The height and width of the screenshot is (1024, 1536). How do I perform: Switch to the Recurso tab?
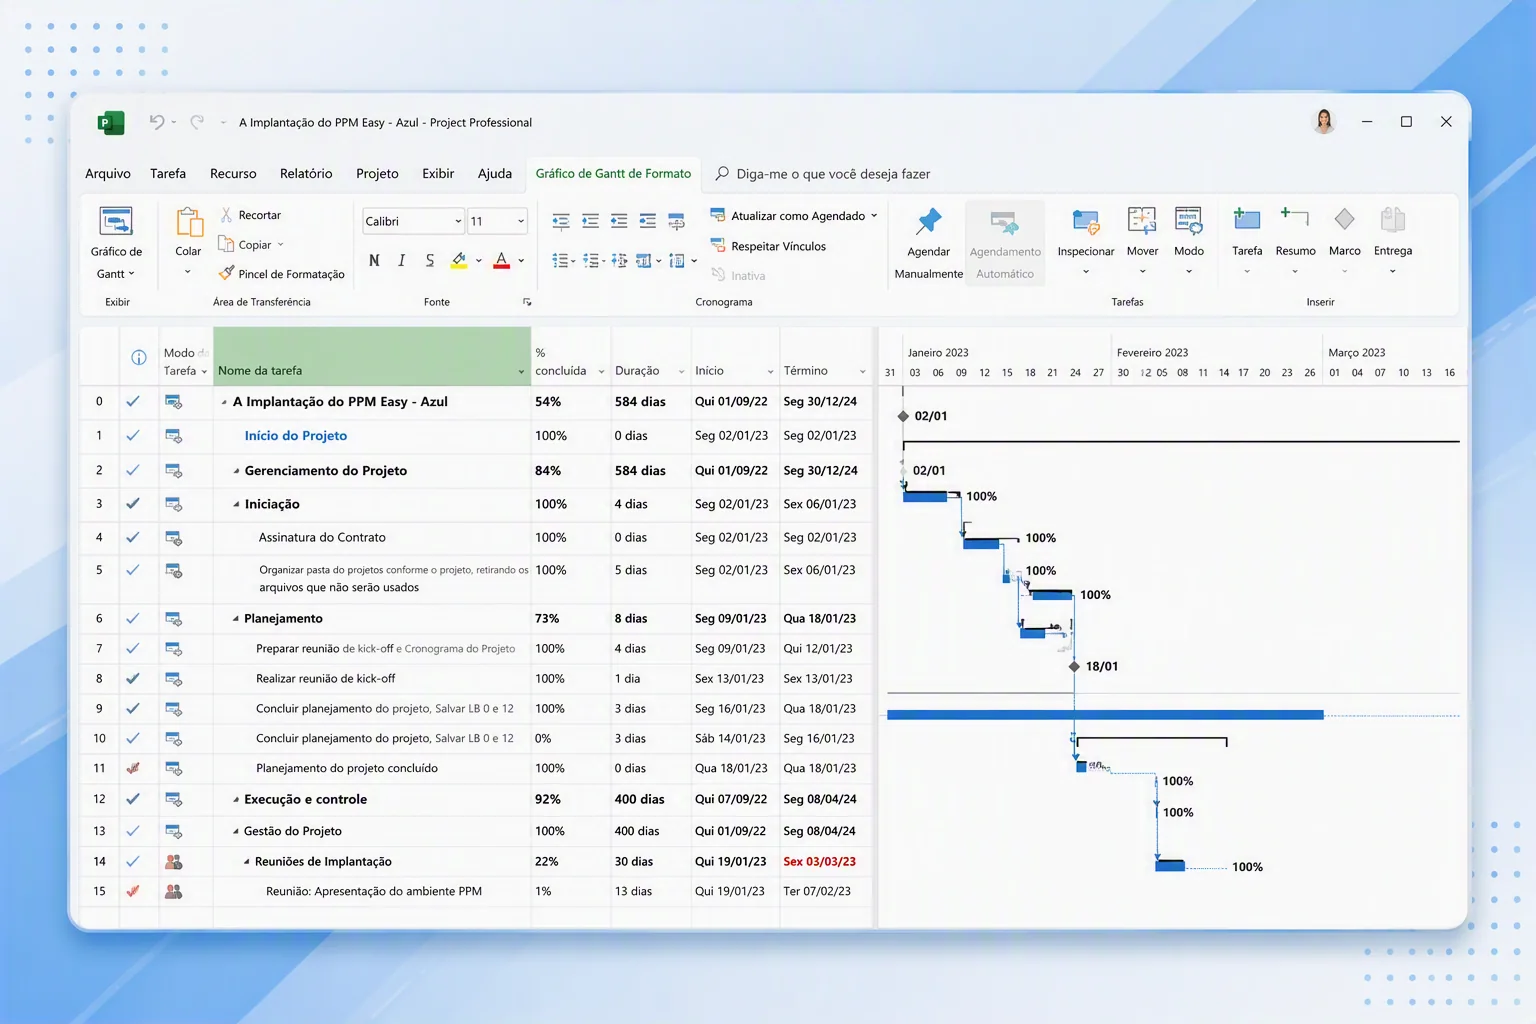(233, 173)
